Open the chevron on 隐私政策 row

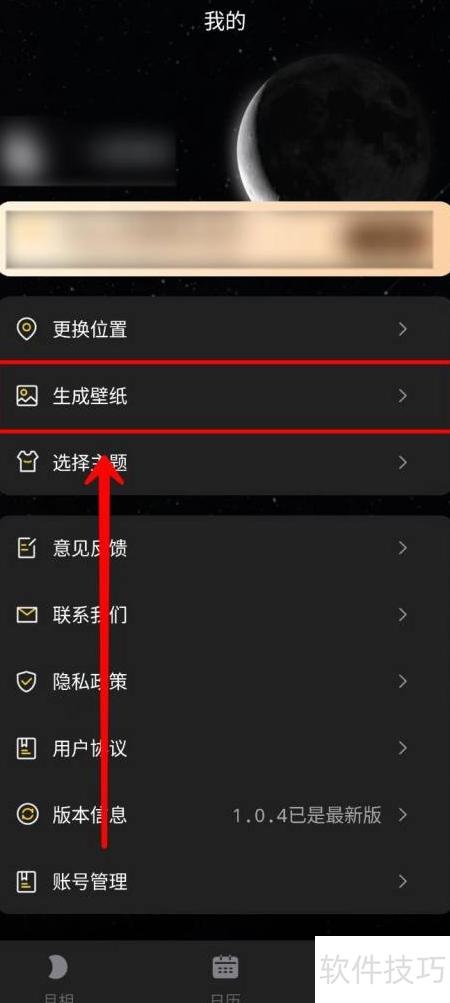click(403, 682)
